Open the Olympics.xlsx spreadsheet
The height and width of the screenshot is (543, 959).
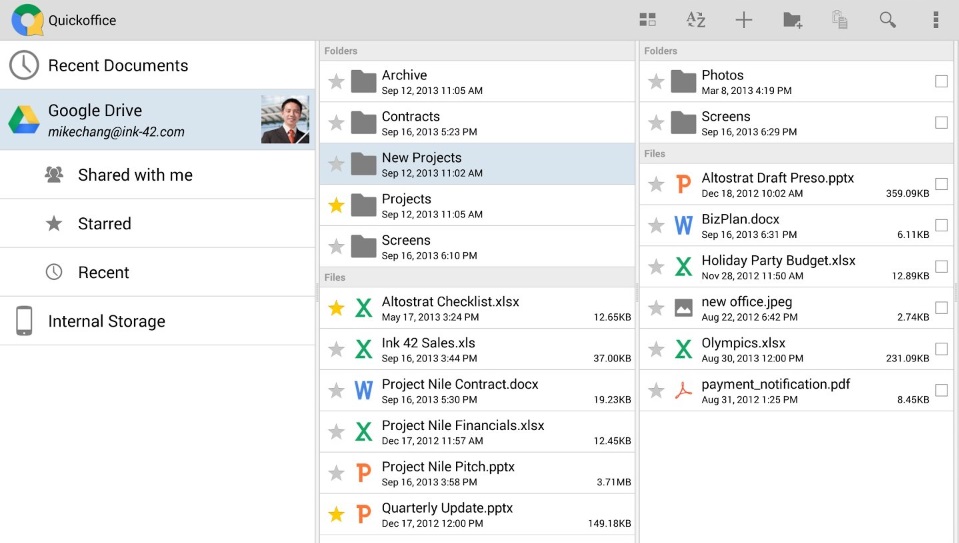[743, 350]
